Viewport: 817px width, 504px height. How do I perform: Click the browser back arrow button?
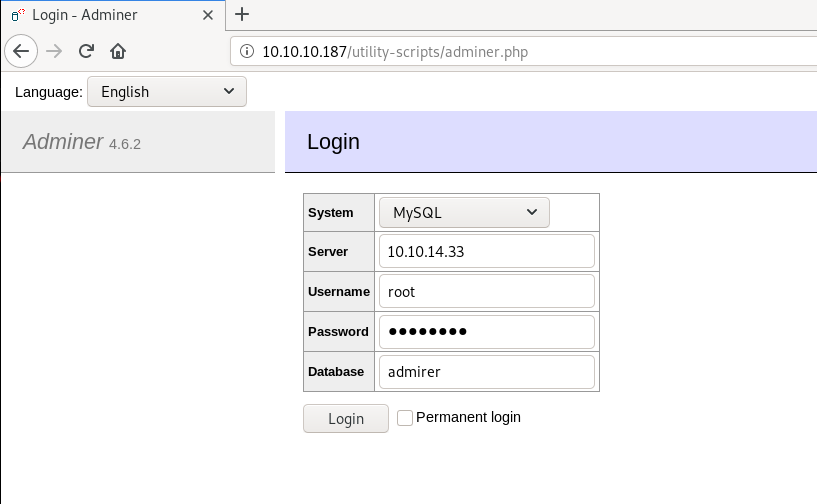(22, 51)
